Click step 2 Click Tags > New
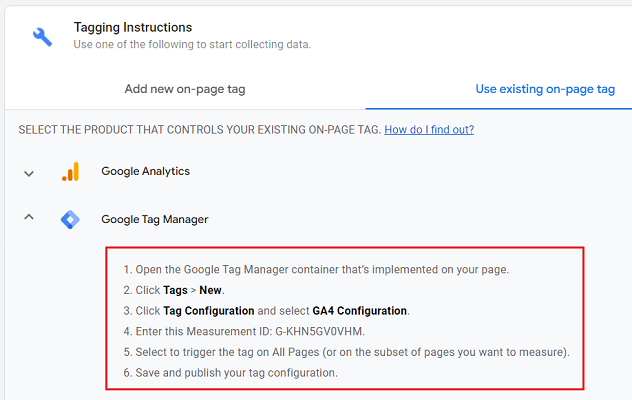Screen dimensions: 632x400 point(174,290)
